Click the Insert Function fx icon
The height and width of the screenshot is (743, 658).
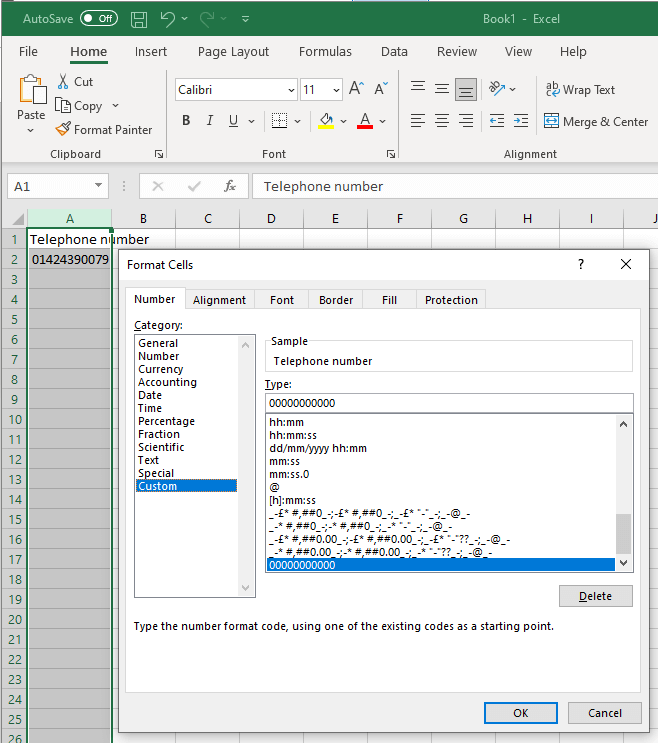230,186
